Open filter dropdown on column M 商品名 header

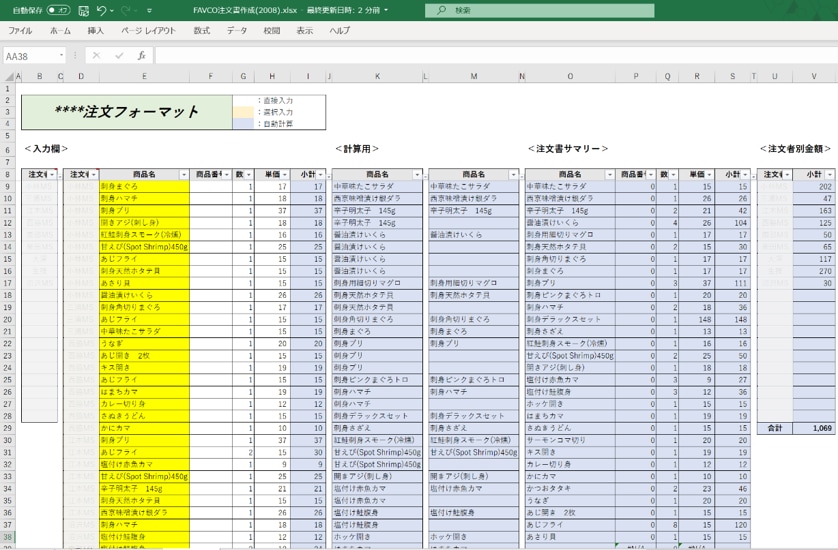coord(513,175)
